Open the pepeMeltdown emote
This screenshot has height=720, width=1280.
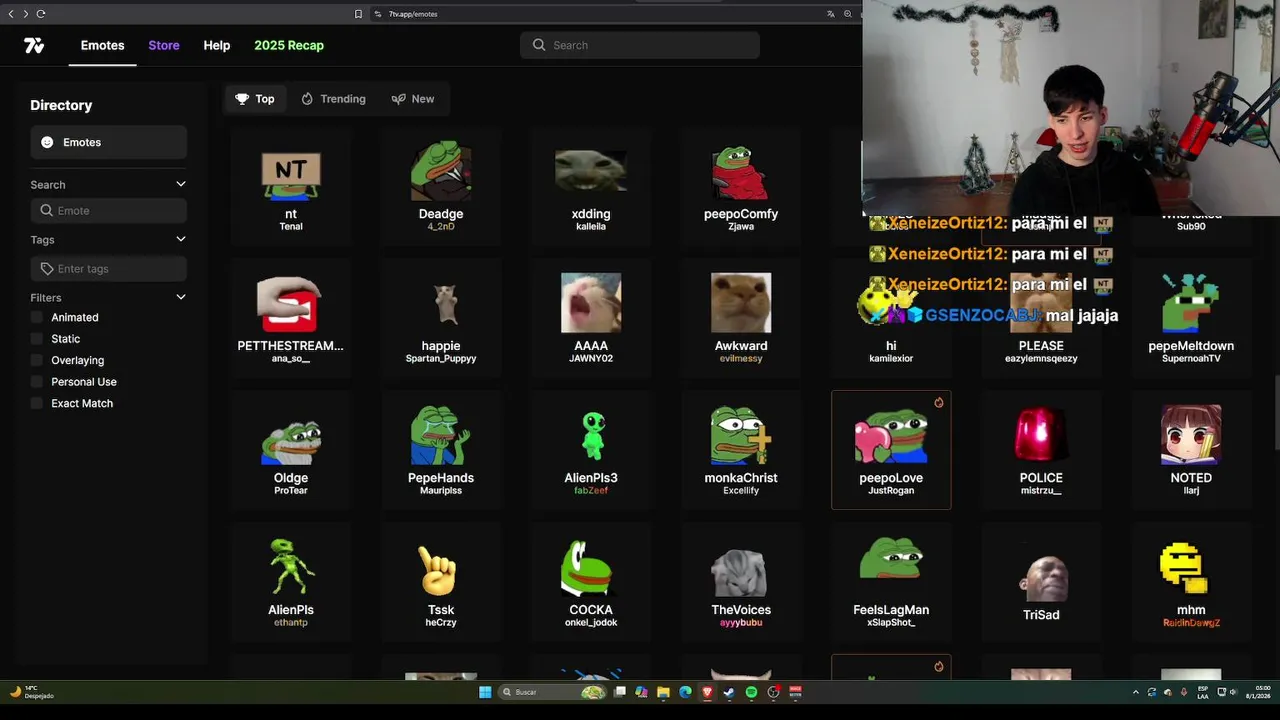(1191, 318)
